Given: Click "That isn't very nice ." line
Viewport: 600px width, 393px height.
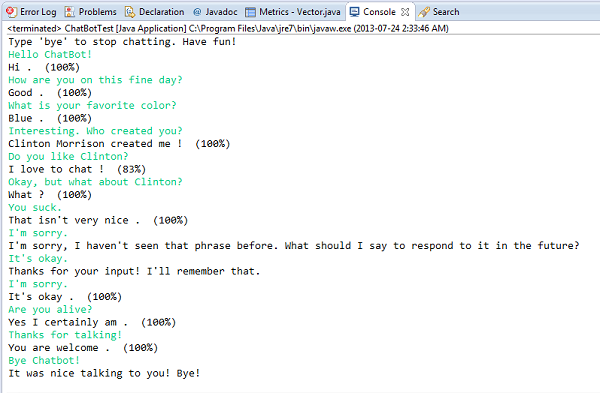Looking at the screenshot, I should point(98,220).
